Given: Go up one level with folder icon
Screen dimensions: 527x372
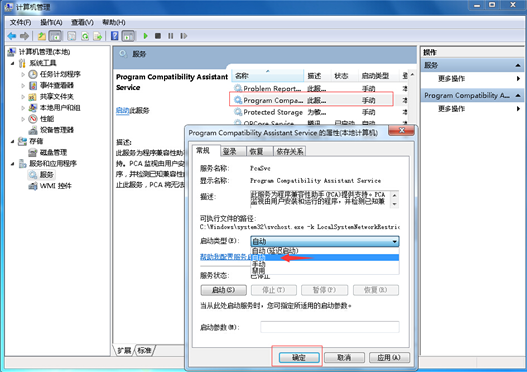Looking at the screenshot, I should pyautogui.click(x=42, y=36).
